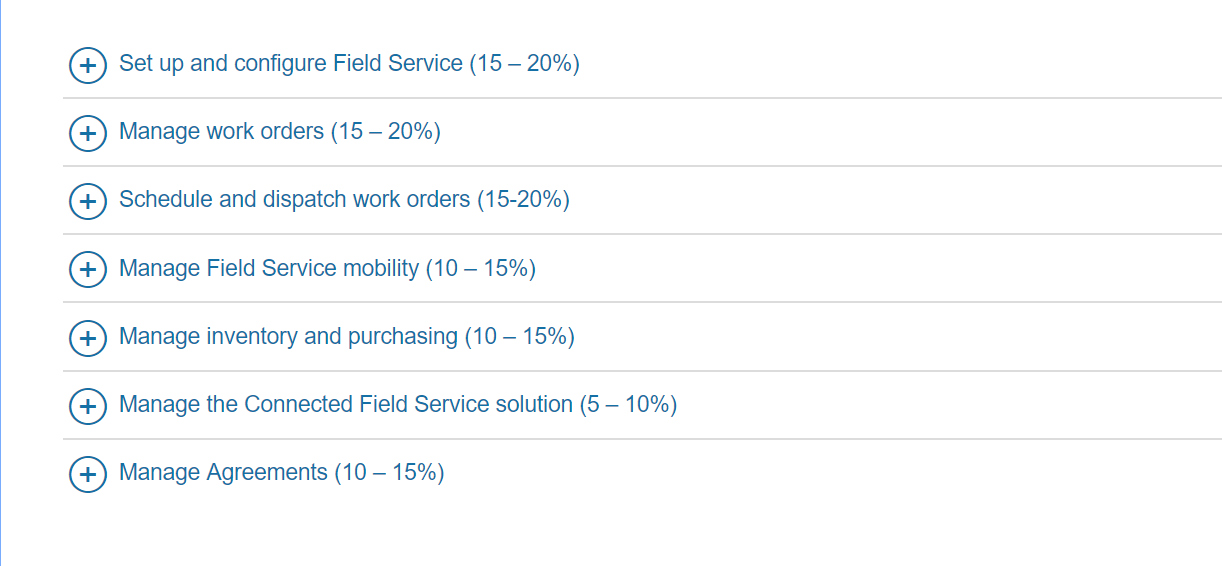Click "(15 – 20%)" after Manage work orders
Viewport: 1222px width, 566px height.
(x=386, y=132)
